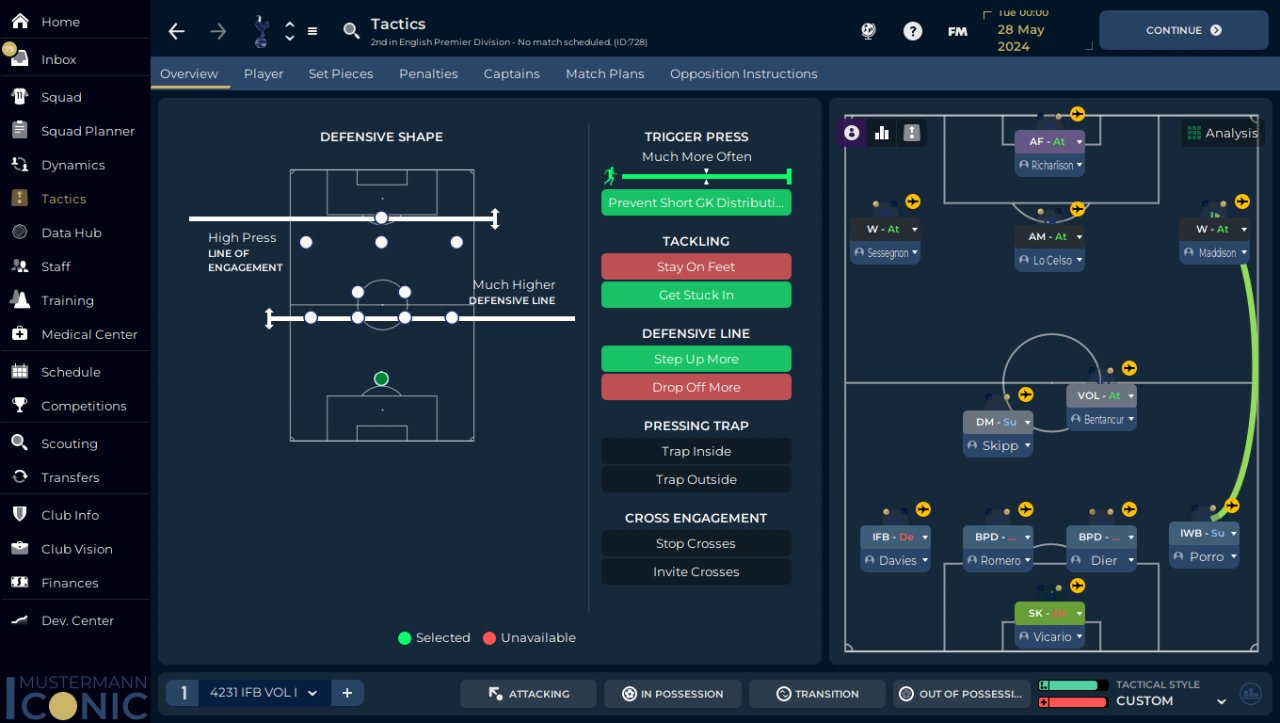Select tactic slot number 1
Screen dimensions: 1280x723
[183, 693]
